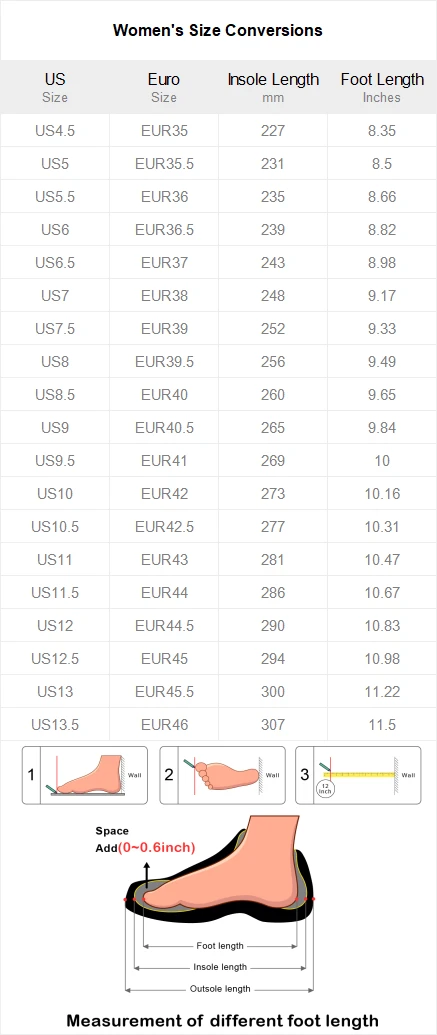Select the Insole Length mm header
Image resolution: width=437 pixels, height=1035 pixels.
coord(273,87)
